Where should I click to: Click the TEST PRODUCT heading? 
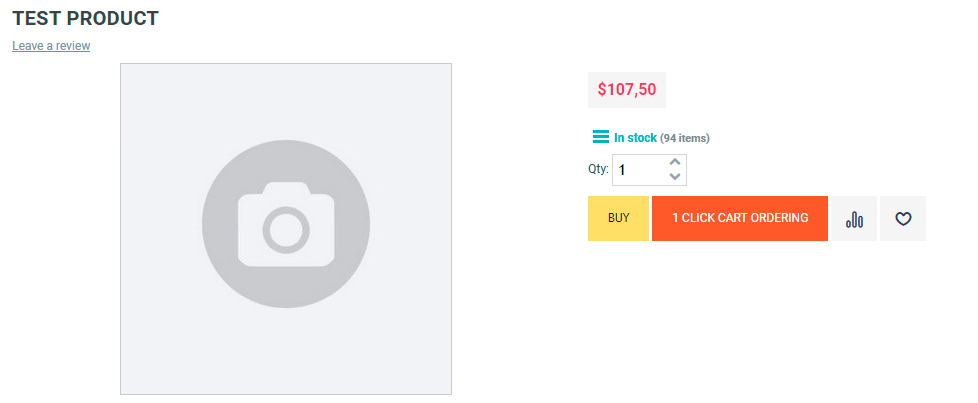85,19
